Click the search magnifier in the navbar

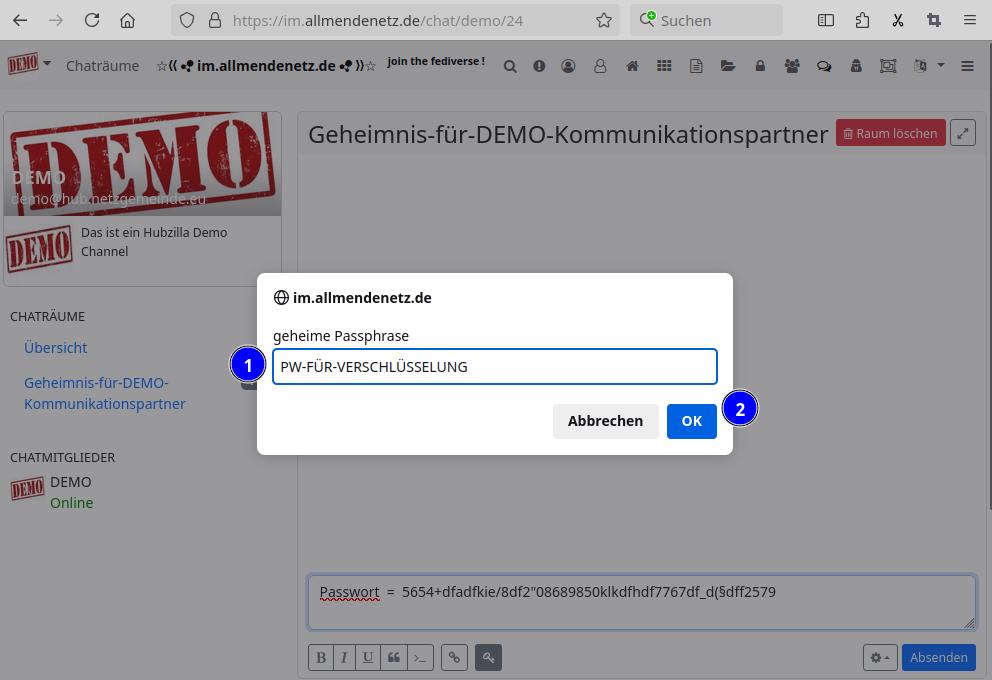pyautogui.click(x=510, y=66)
